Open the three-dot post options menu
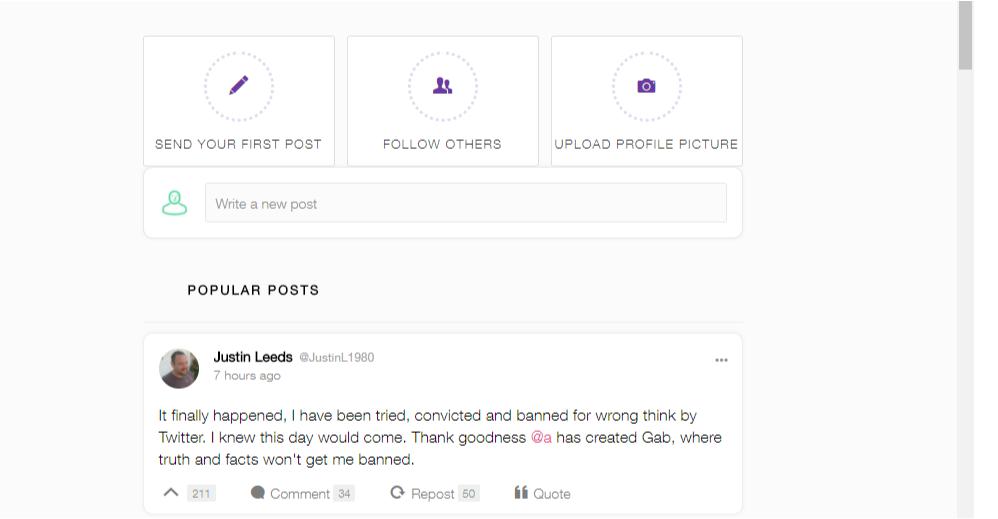The height and width of the screenshot is (519, 998). (x=721, y=360)
